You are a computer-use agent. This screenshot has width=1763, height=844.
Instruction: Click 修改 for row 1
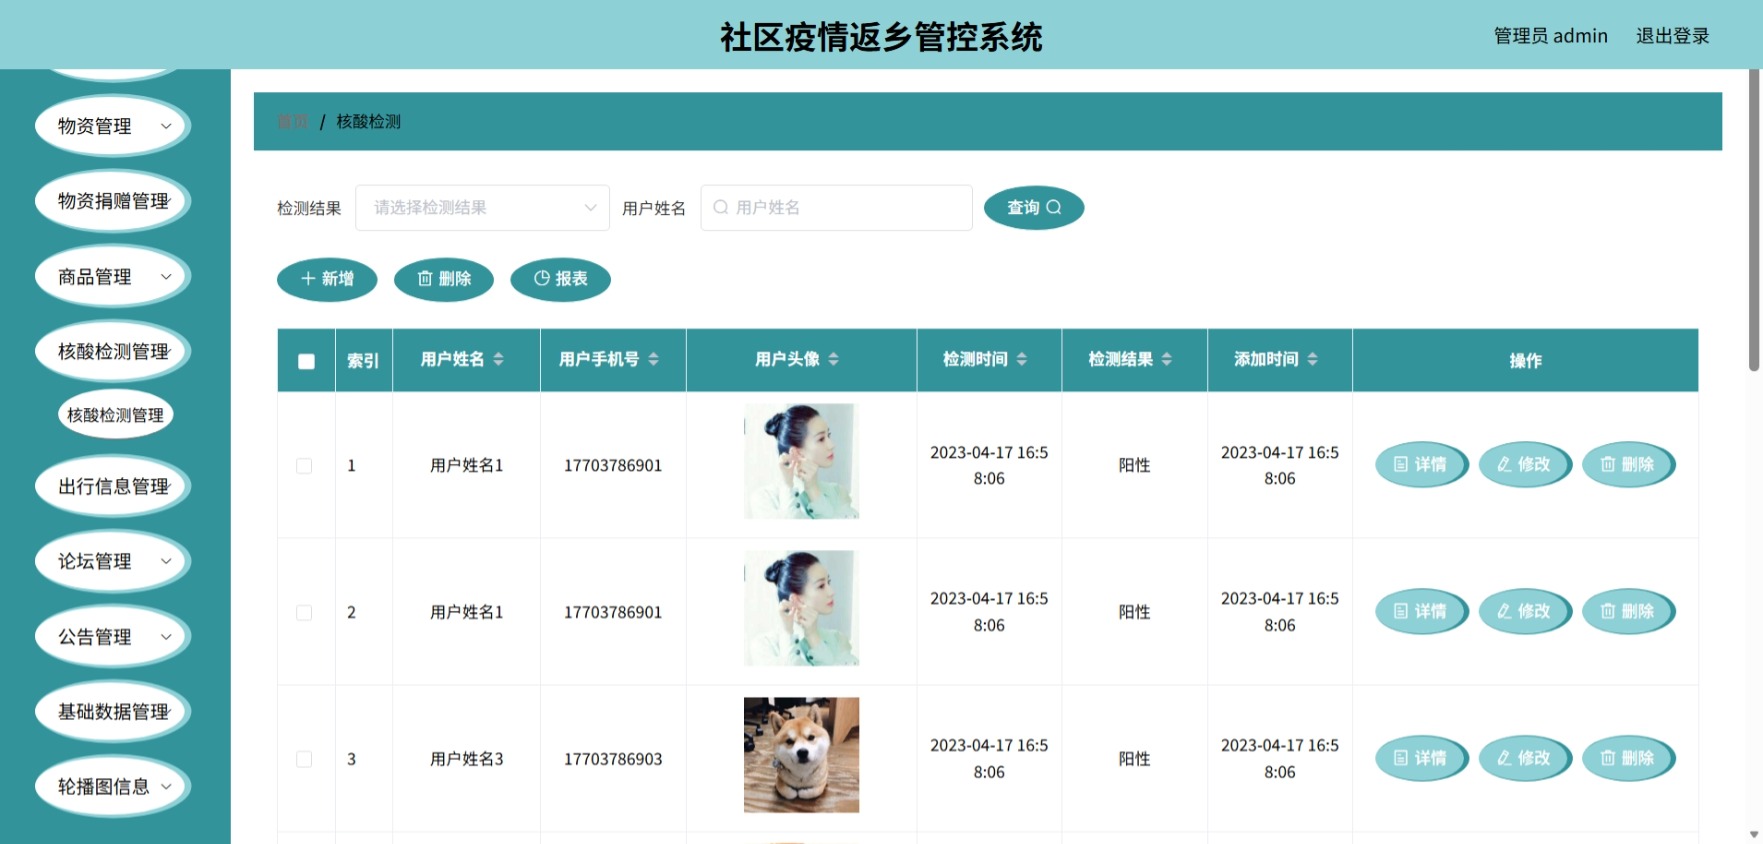1524,465
